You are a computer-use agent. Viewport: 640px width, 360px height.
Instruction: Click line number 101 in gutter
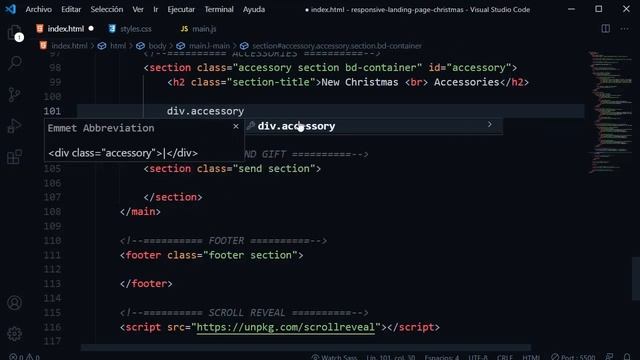coord(52,111)
